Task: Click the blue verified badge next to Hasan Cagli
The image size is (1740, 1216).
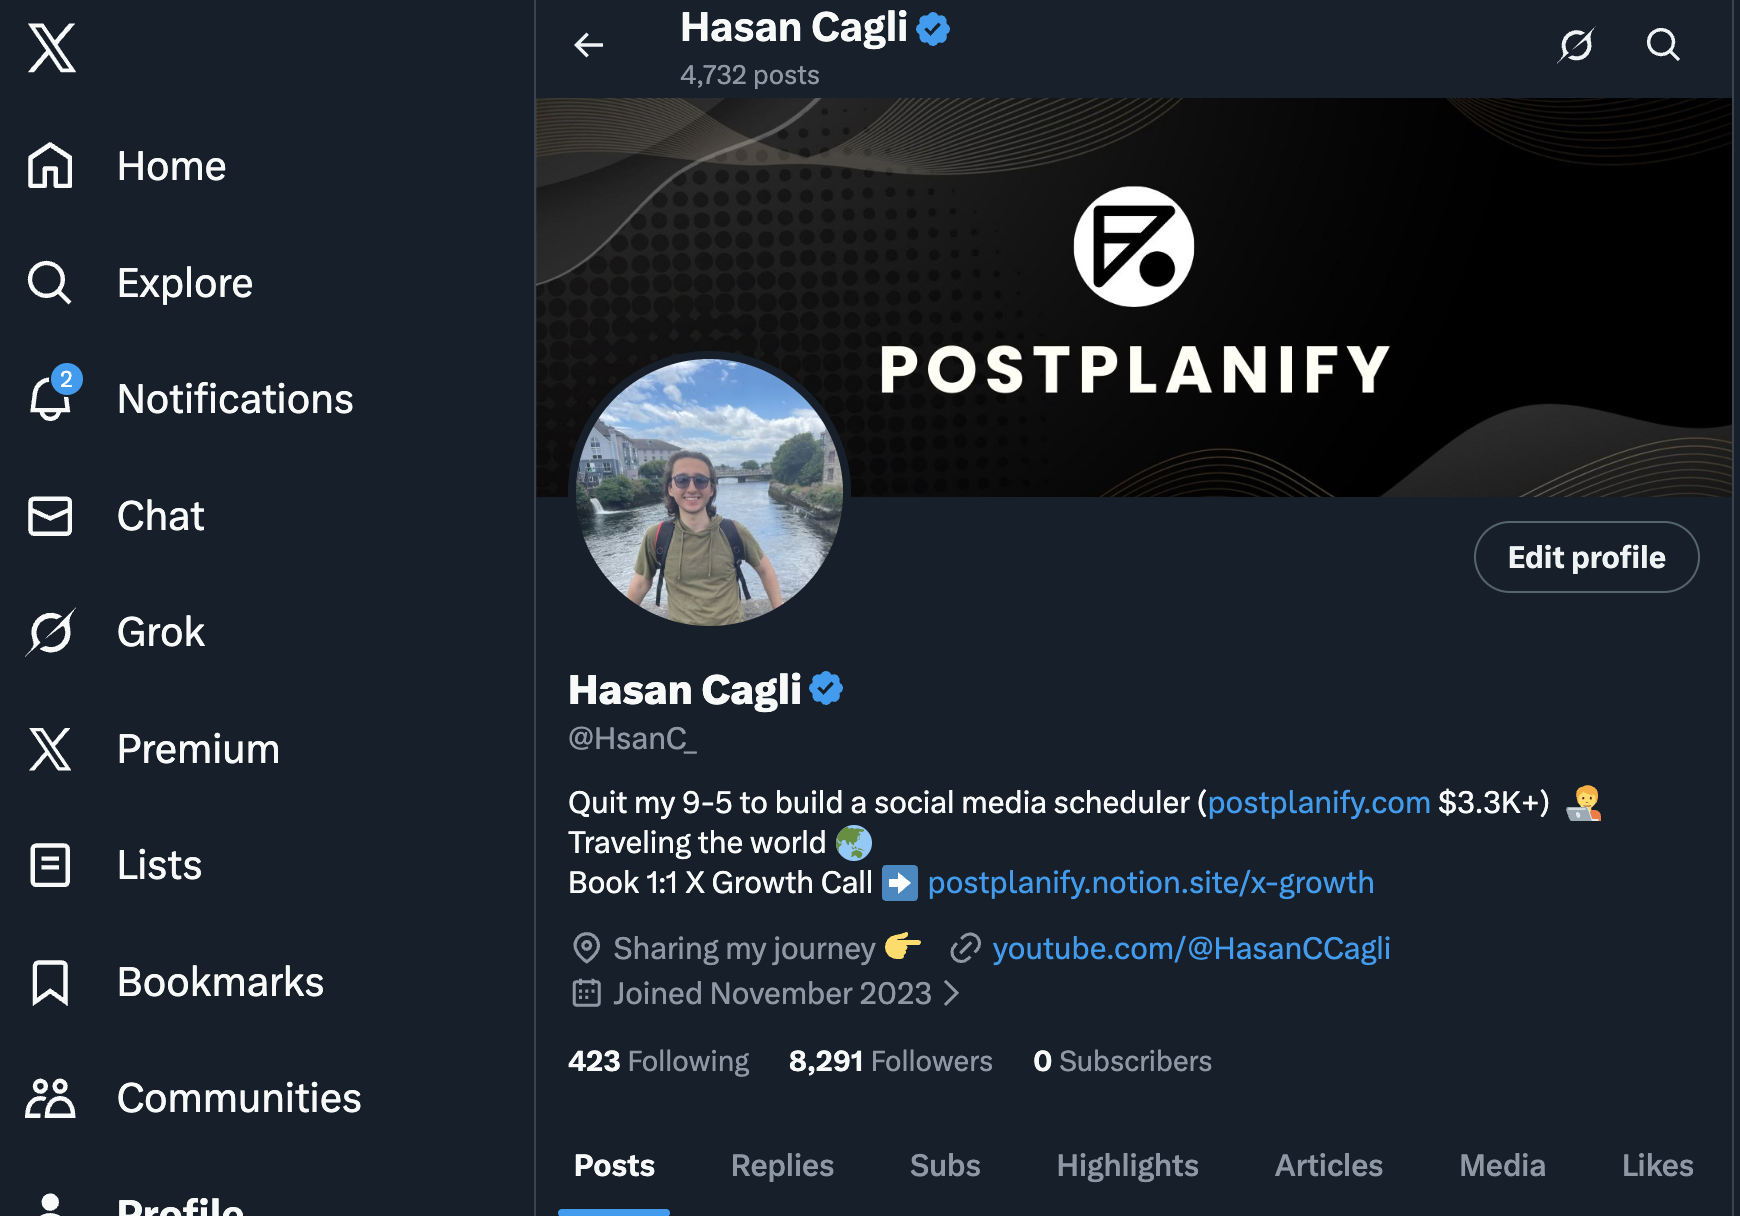Action: pyautogui.click(x=826, y=688)
